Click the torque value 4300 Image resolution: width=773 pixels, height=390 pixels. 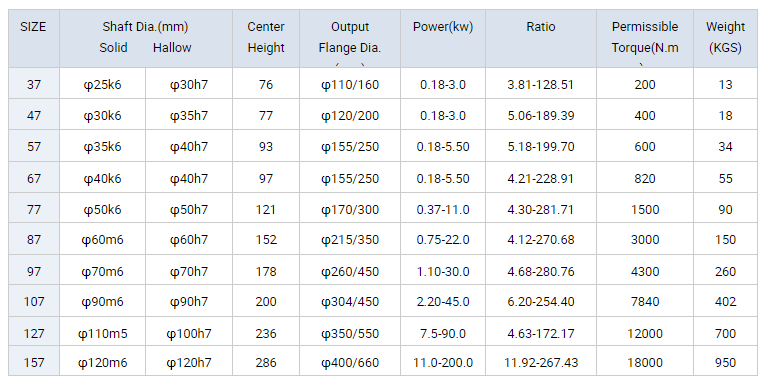[x=645, y=271]
